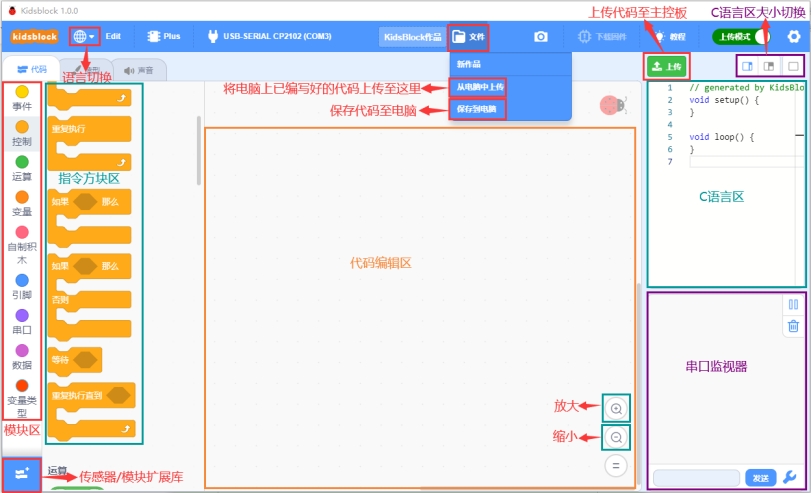
Task: Switch to the 声音 sound tab
Action: point(139,70)
